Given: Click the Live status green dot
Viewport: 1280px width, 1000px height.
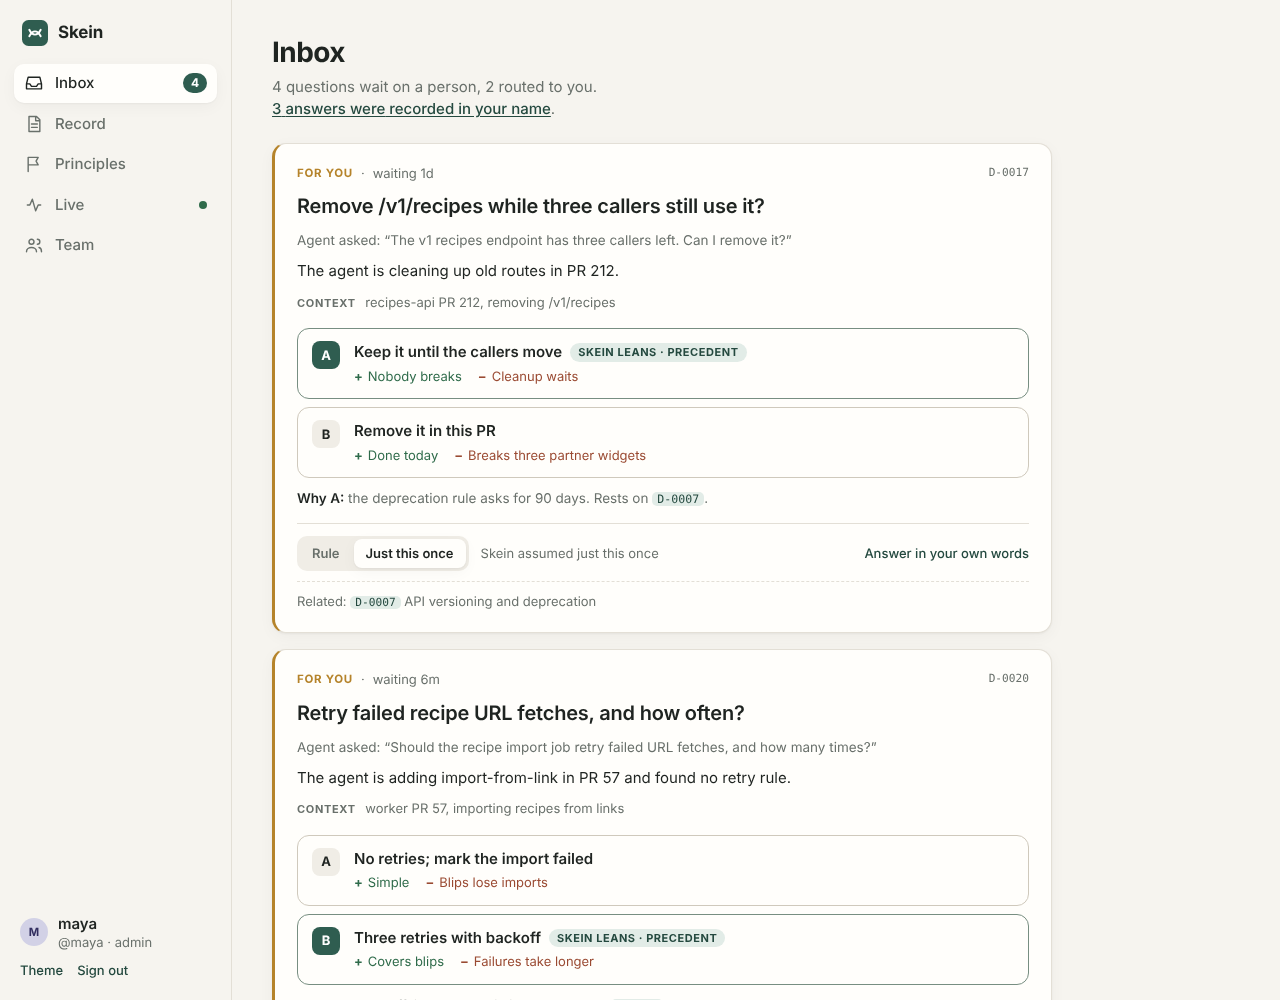Looking at the screenshot, I should 203,205.
